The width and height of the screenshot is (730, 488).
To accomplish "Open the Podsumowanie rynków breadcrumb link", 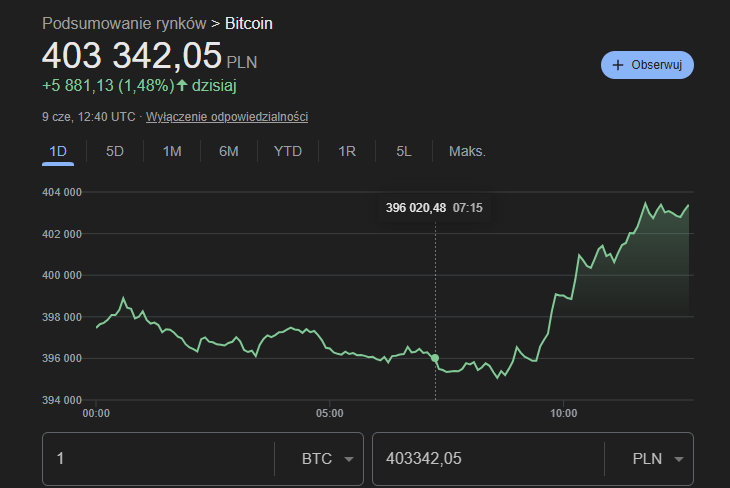I will (x=124, y=23).
